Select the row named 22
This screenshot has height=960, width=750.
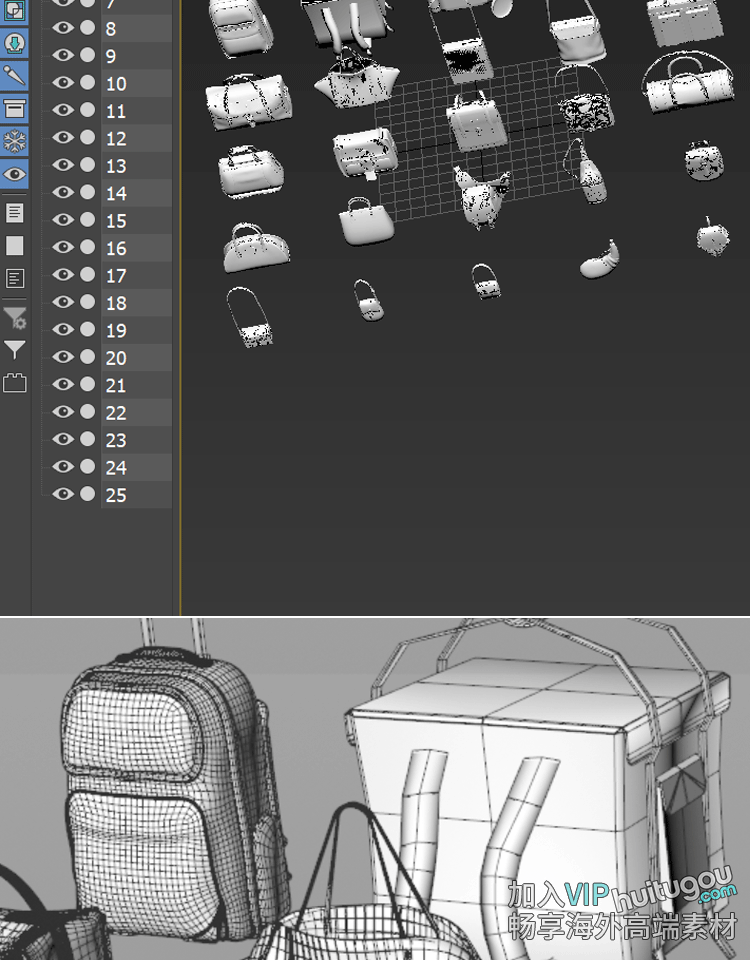point(136,413)
